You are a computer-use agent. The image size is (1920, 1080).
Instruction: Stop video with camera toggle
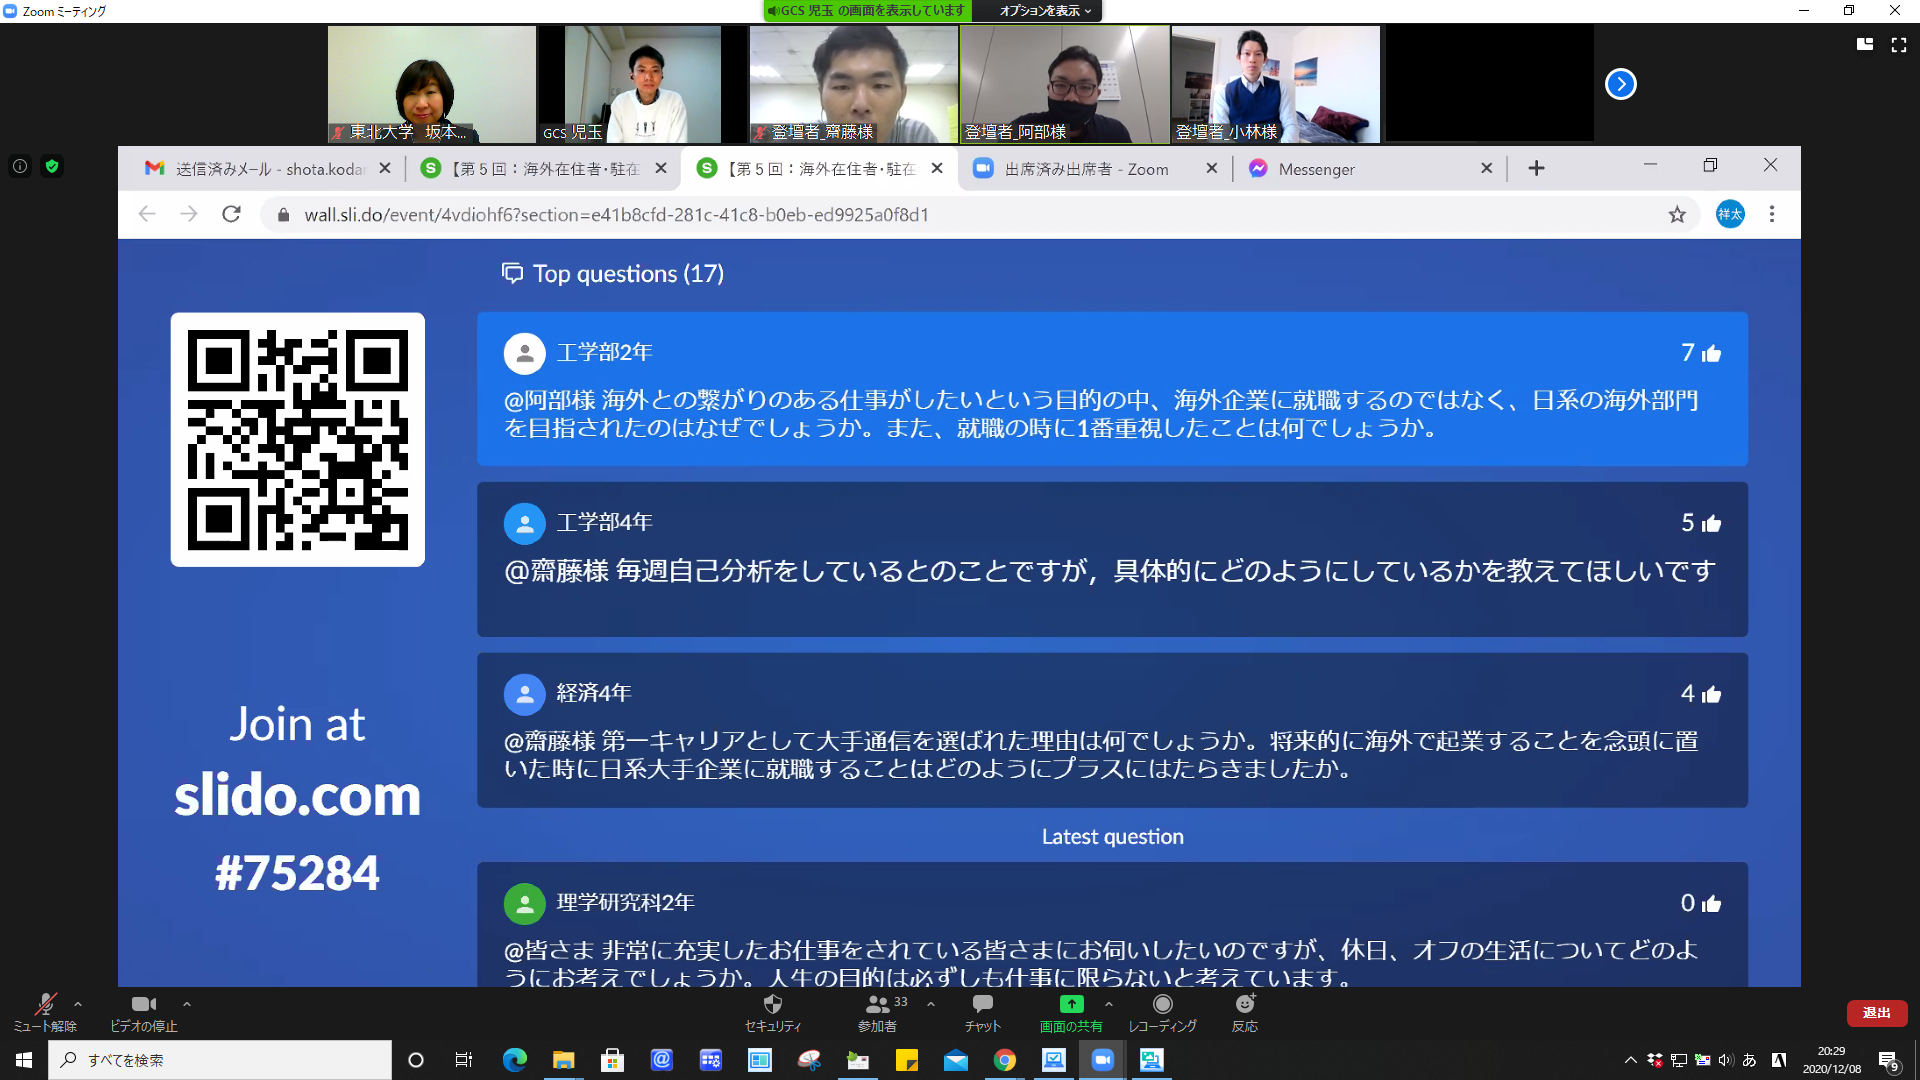[143, 1012]
